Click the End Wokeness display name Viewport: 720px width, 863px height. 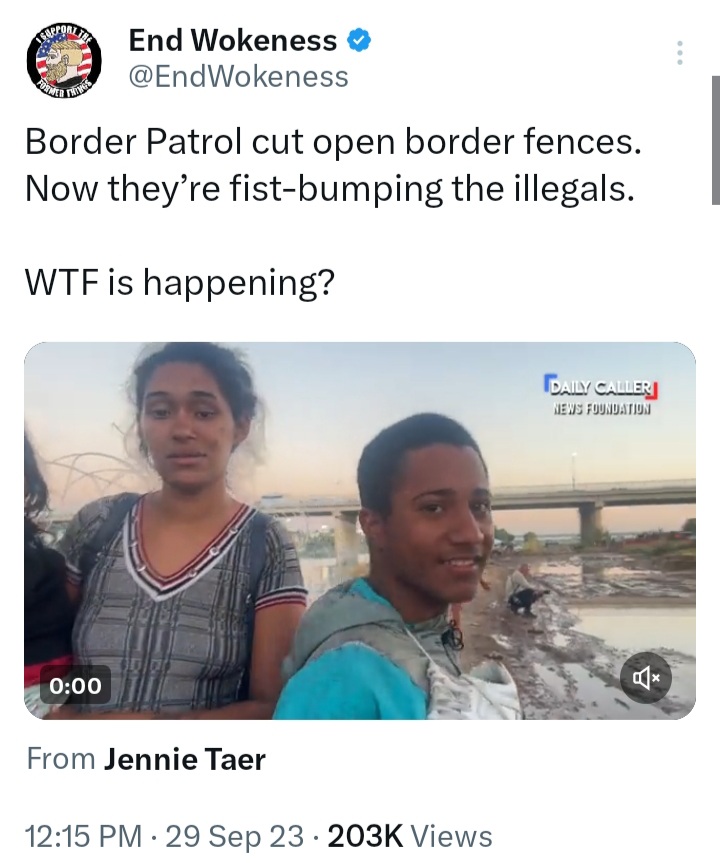(x=232, y=40)
